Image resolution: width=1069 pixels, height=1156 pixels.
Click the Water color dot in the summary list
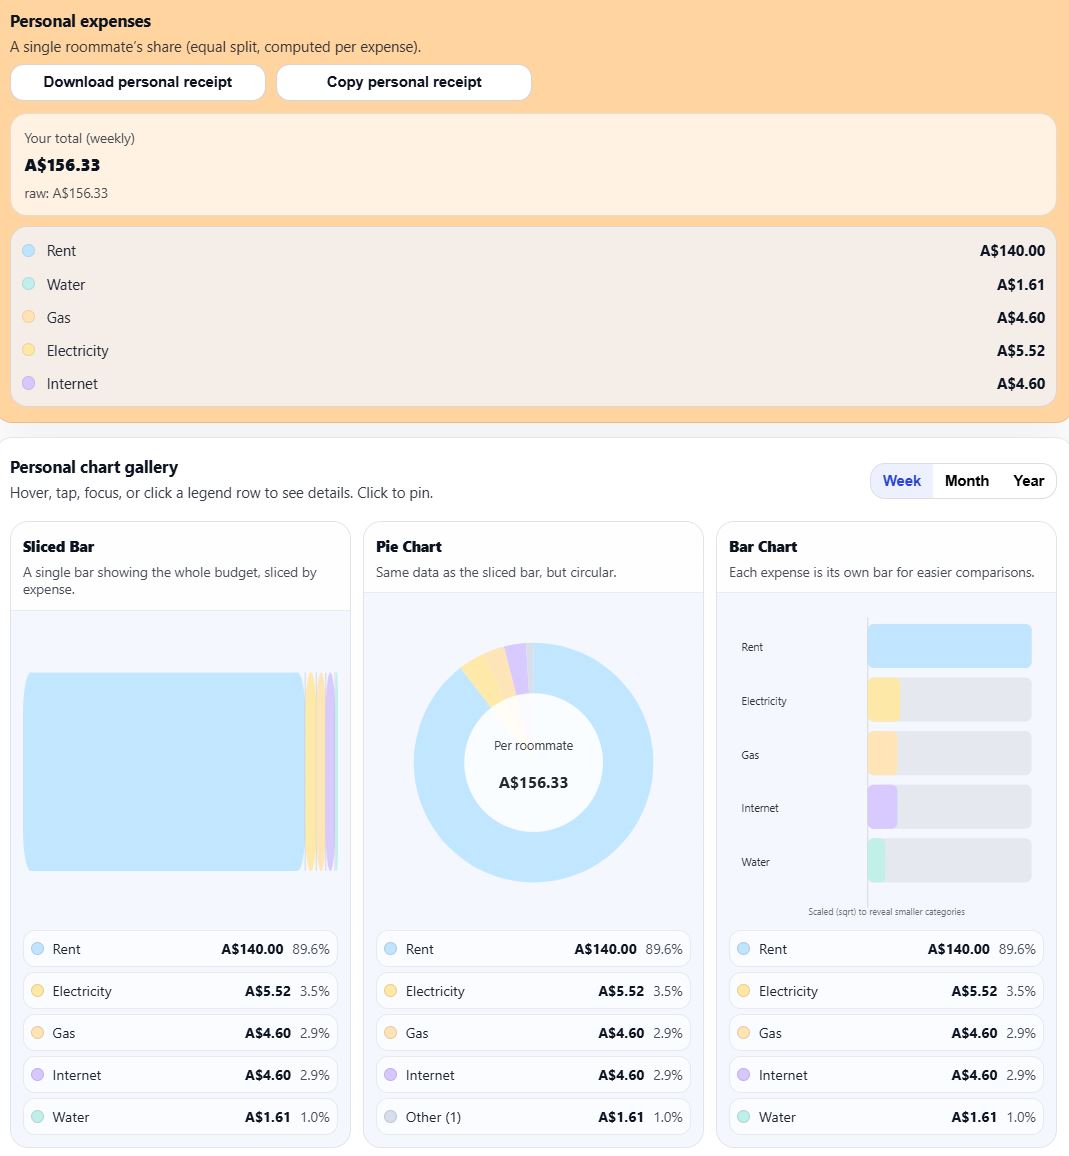[30, 284]
